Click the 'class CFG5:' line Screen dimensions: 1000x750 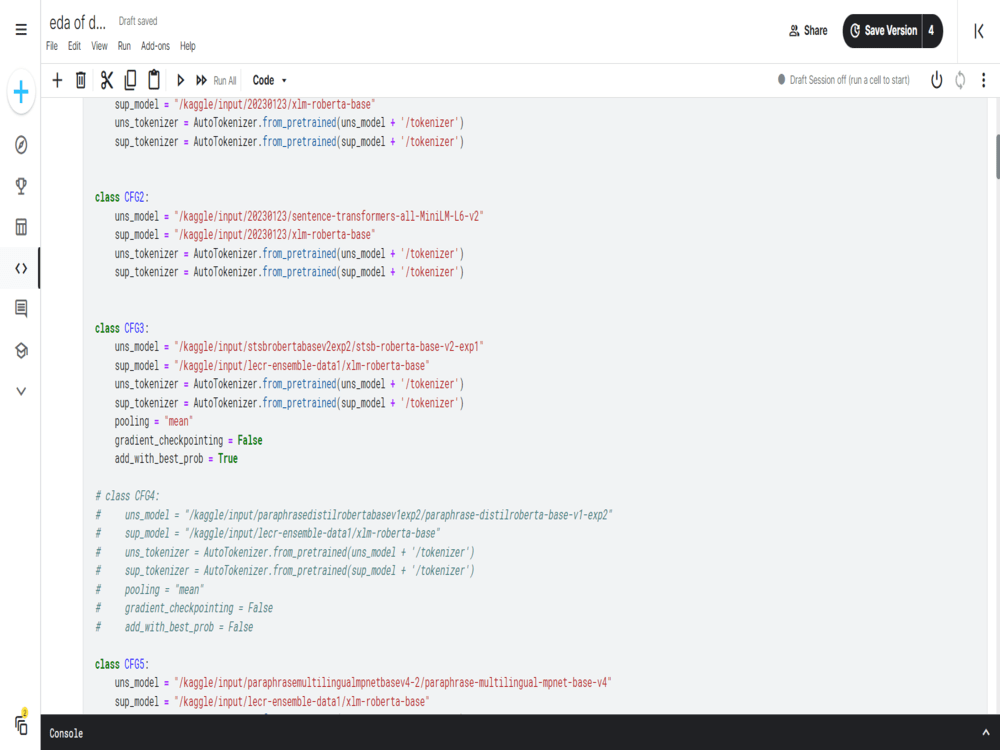pyautogui.click(x=122, y=665)
